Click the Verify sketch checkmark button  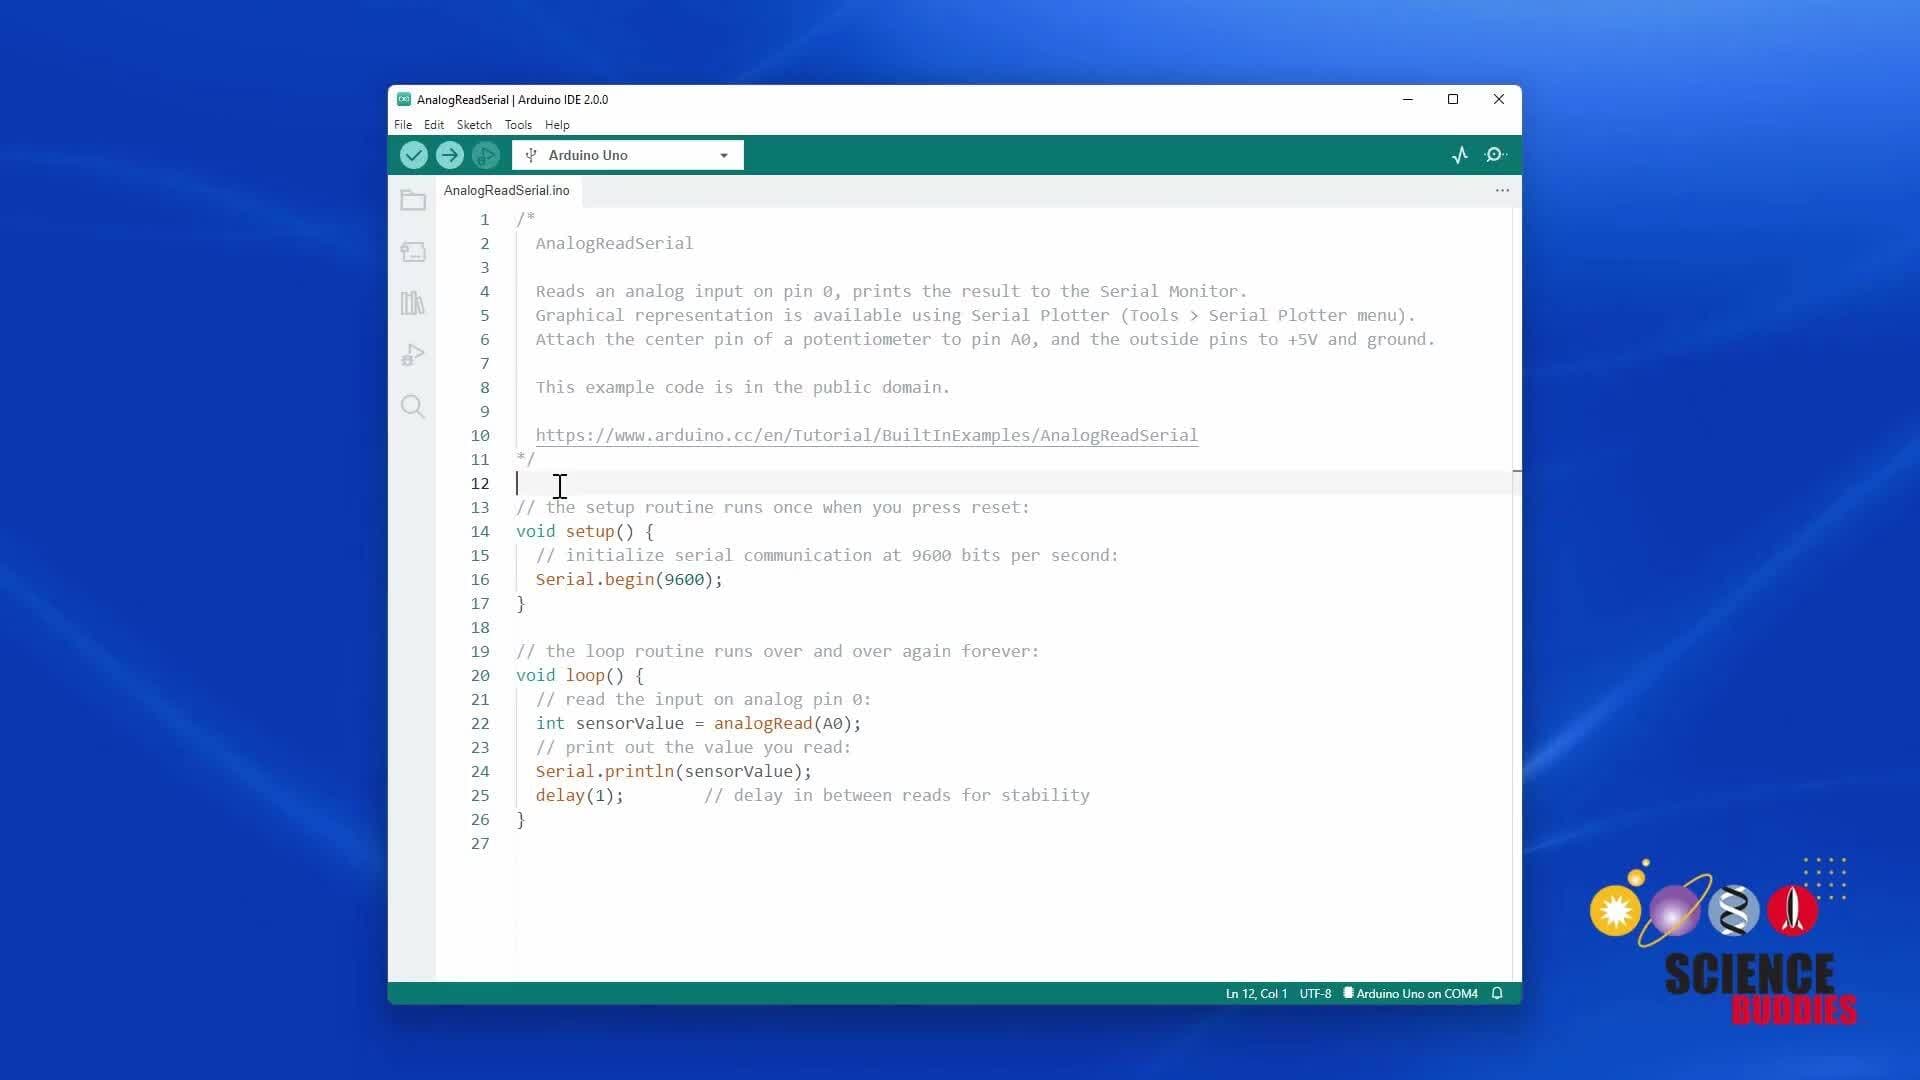coord(413,155)
